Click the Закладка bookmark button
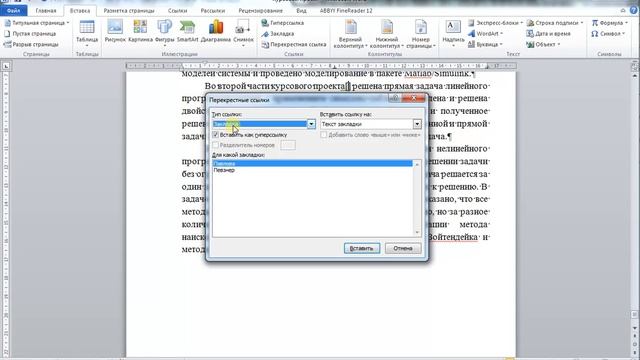The image size is (640, 360). pyautogui.click(x=278, y=33)
